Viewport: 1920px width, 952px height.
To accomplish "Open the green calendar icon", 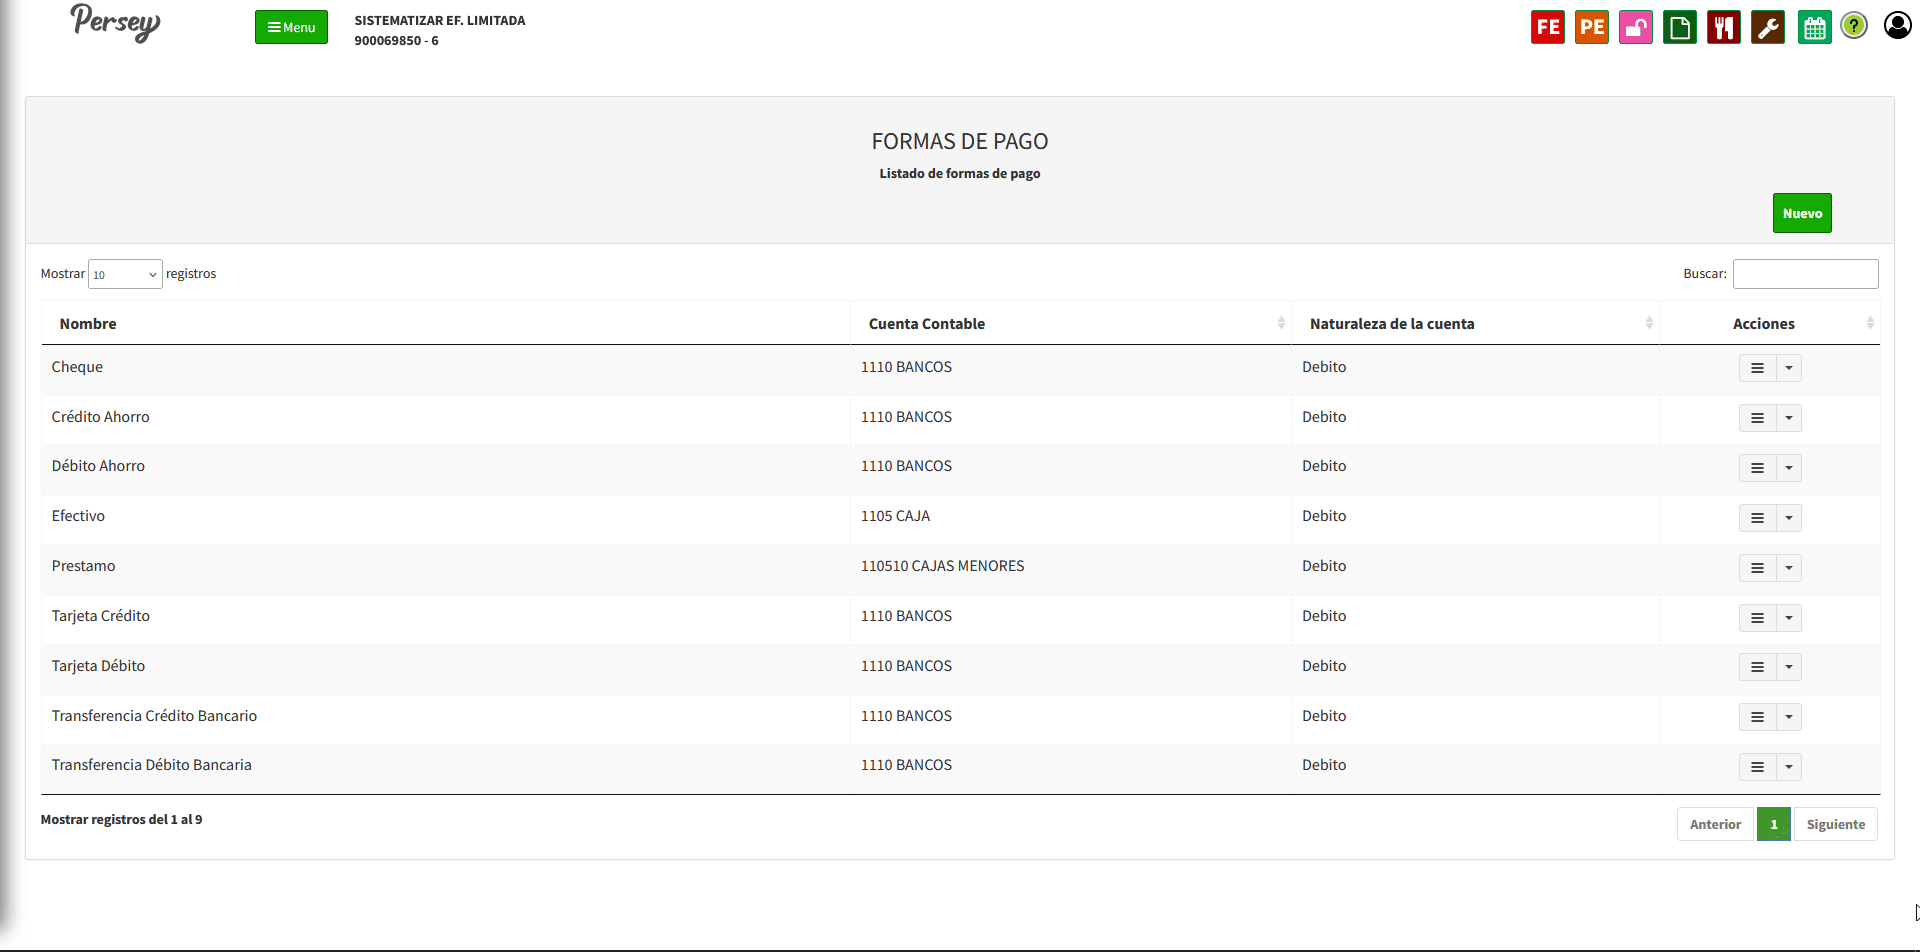I will coord(1814,27).
